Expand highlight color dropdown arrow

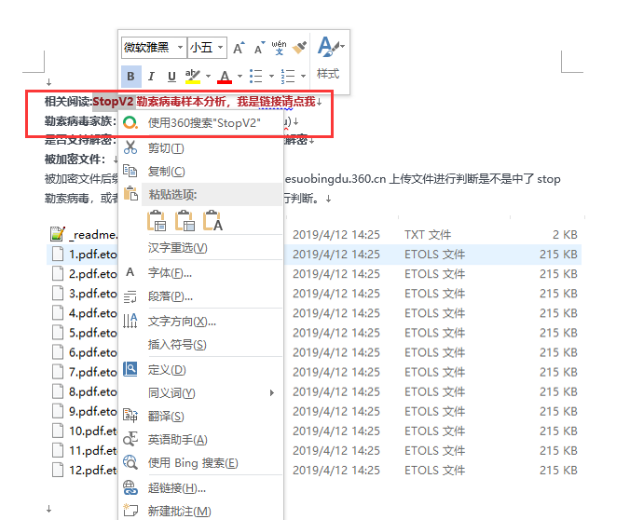point(208,76)
